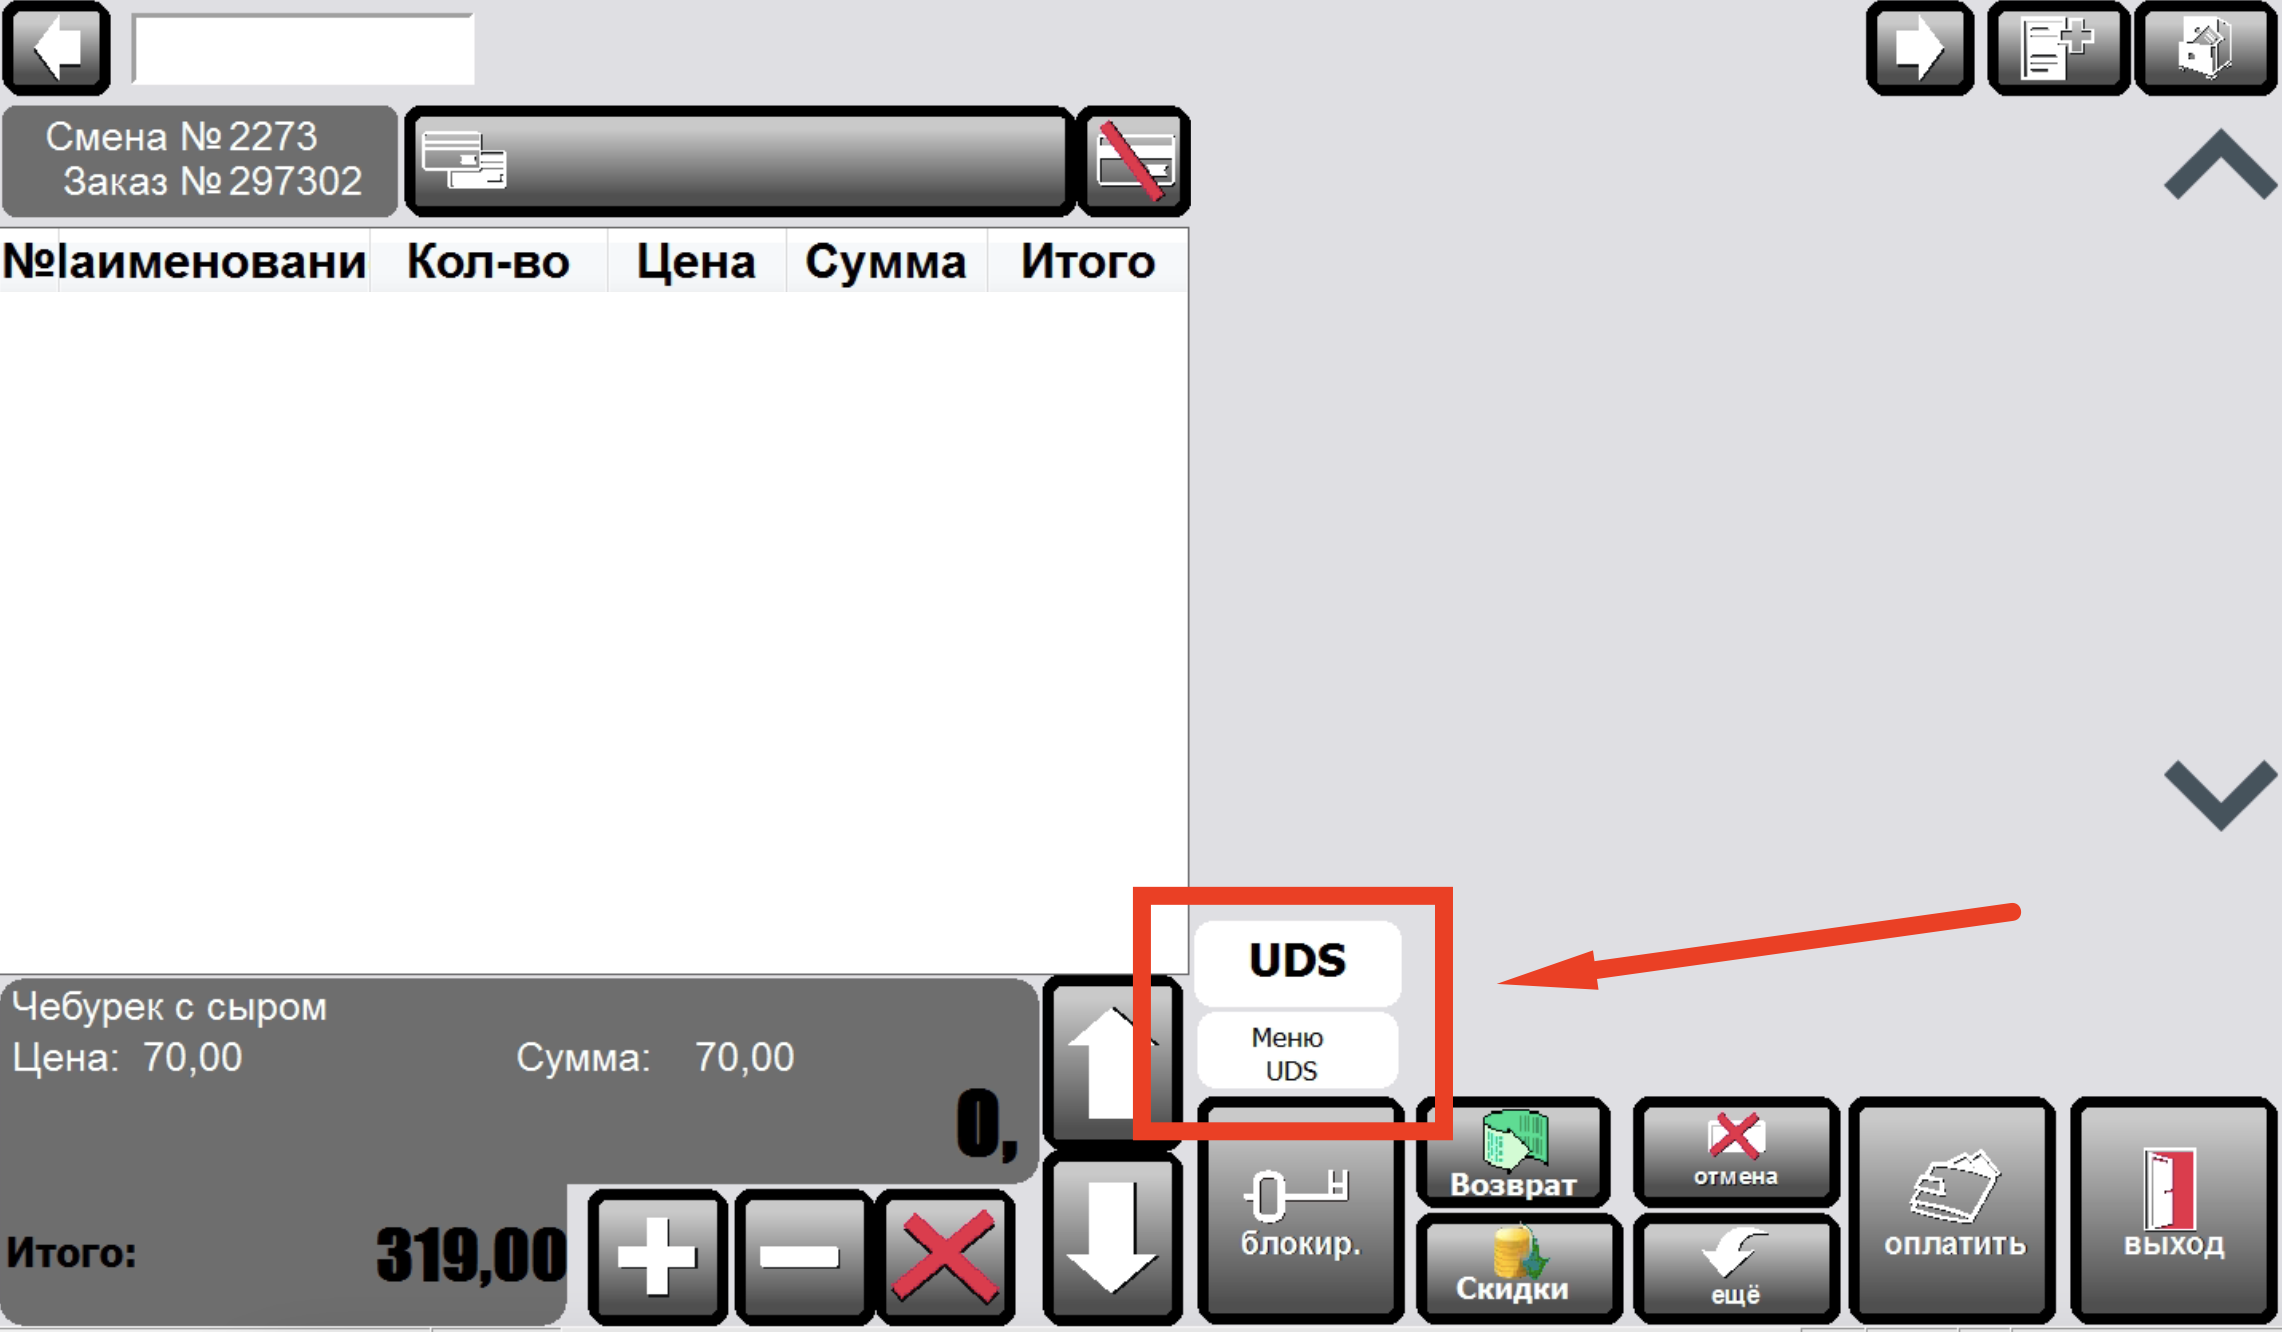The image size is (2282, 1332).
Task: Move selection down with the large down arrow
Action: [x=1112, y=1238]
